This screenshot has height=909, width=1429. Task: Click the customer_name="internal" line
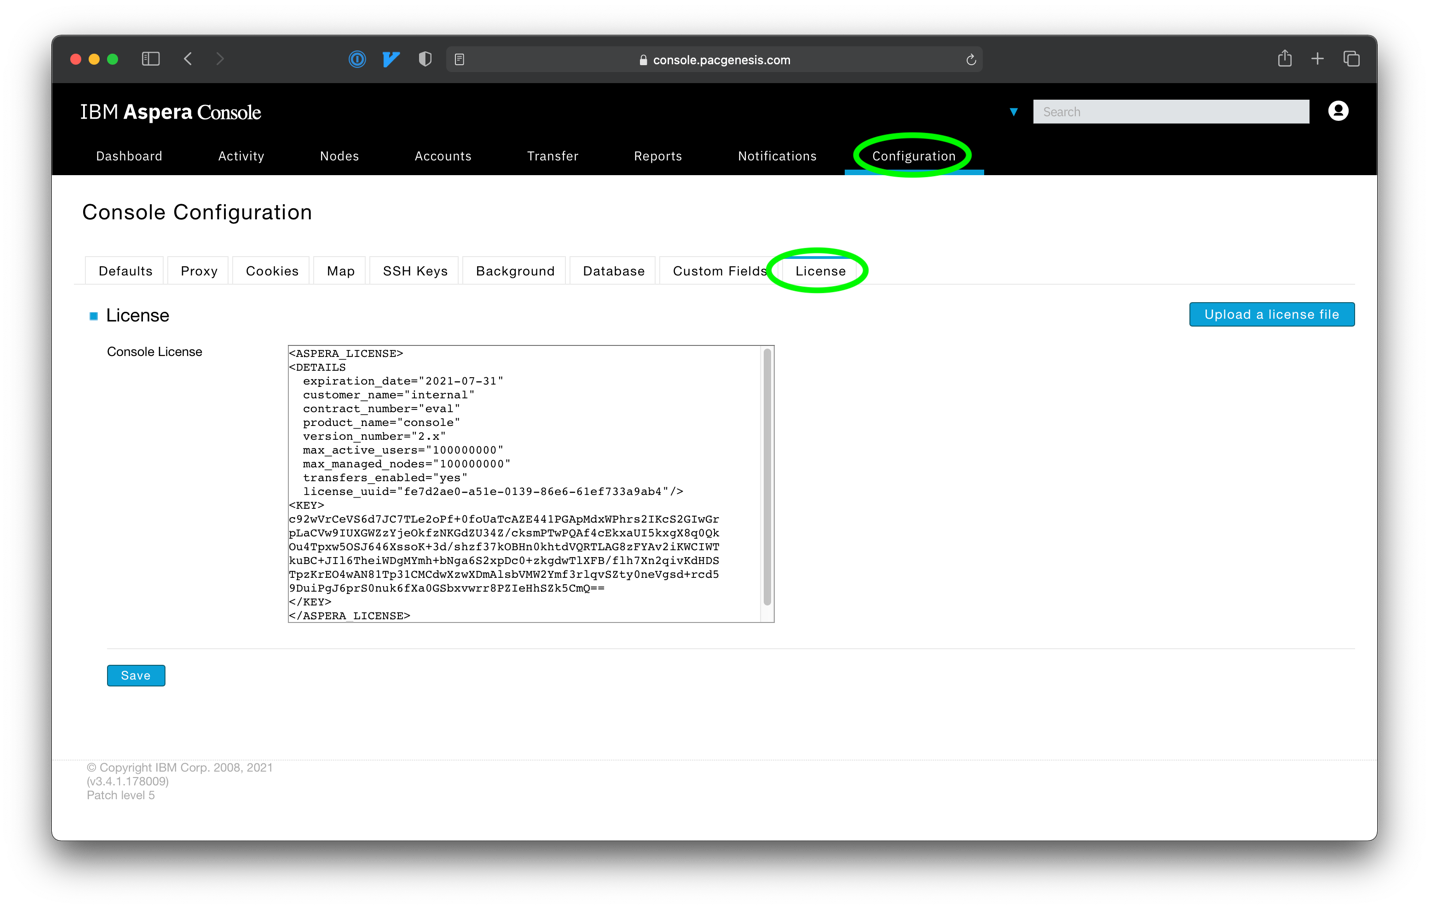389,395
